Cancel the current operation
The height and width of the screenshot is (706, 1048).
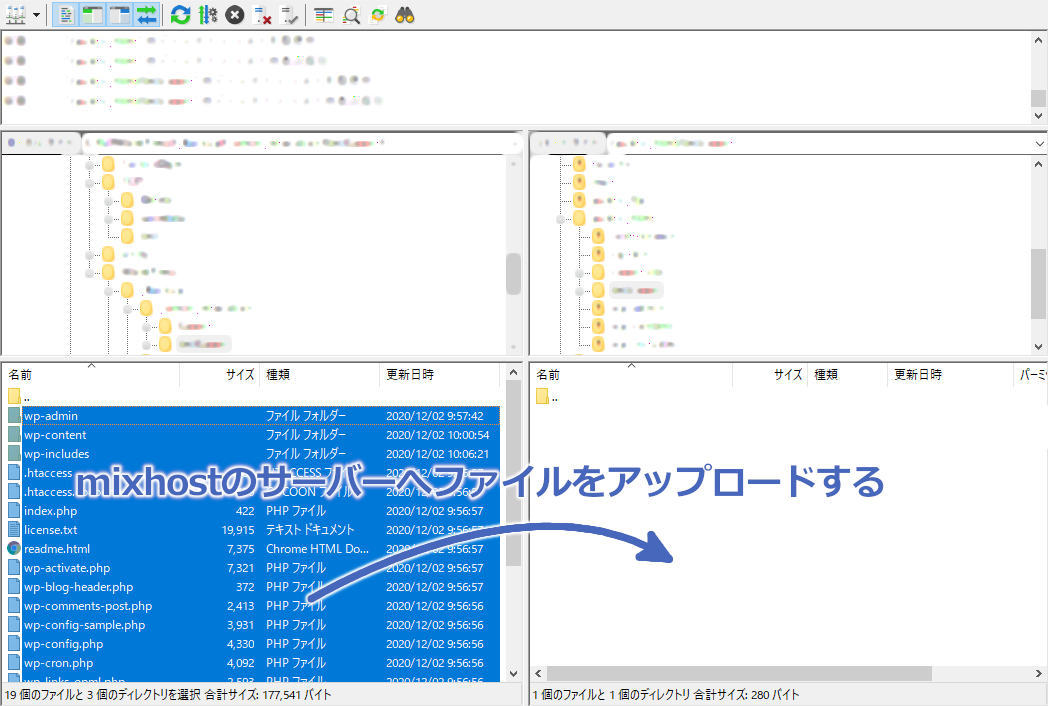(235, 15)
